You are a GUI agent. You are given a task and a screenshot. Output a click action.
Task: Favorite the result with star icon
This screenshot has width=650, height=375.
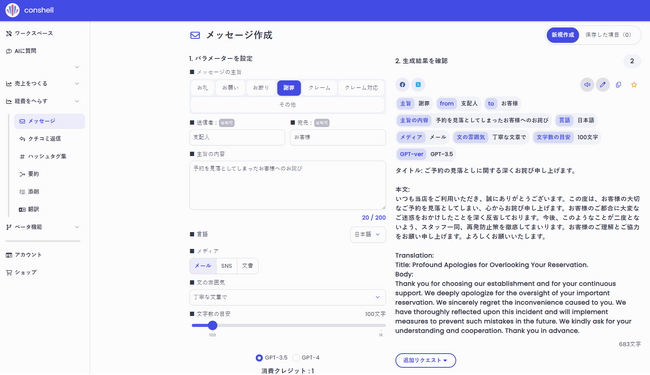pyautogui.click(x=634, y=85)
